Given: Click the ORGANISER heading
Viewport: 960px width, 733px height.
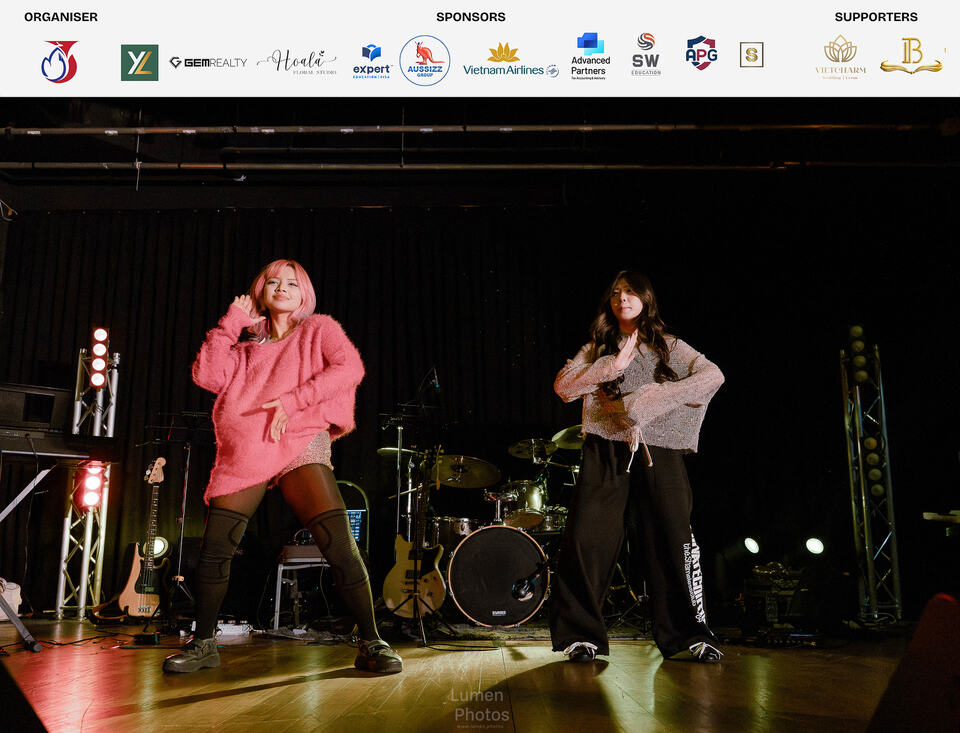Looking at the screenshot, I should pyautogui.click(x=61, y=17).
